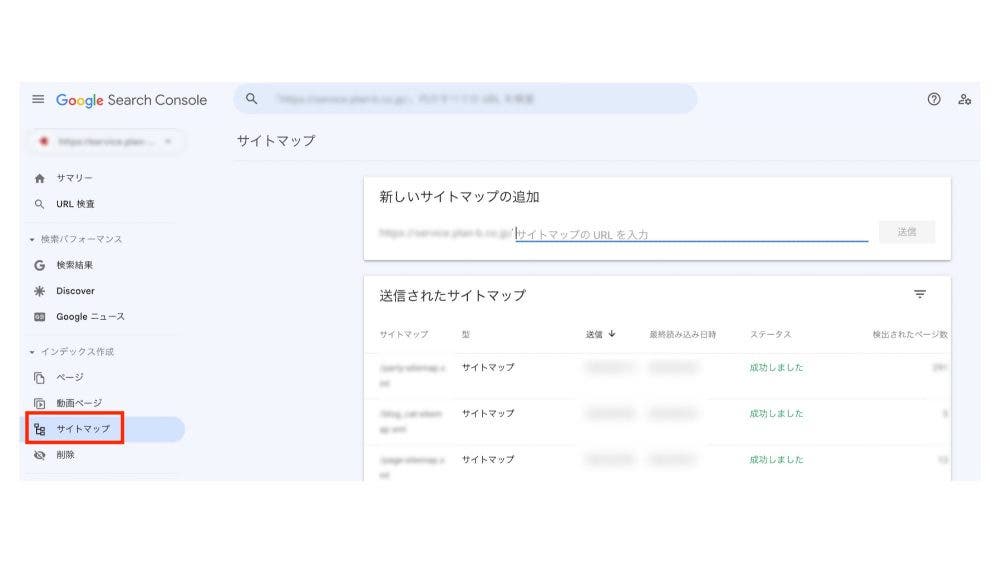Sort by 送信 column arrow

tap(611, 334)
